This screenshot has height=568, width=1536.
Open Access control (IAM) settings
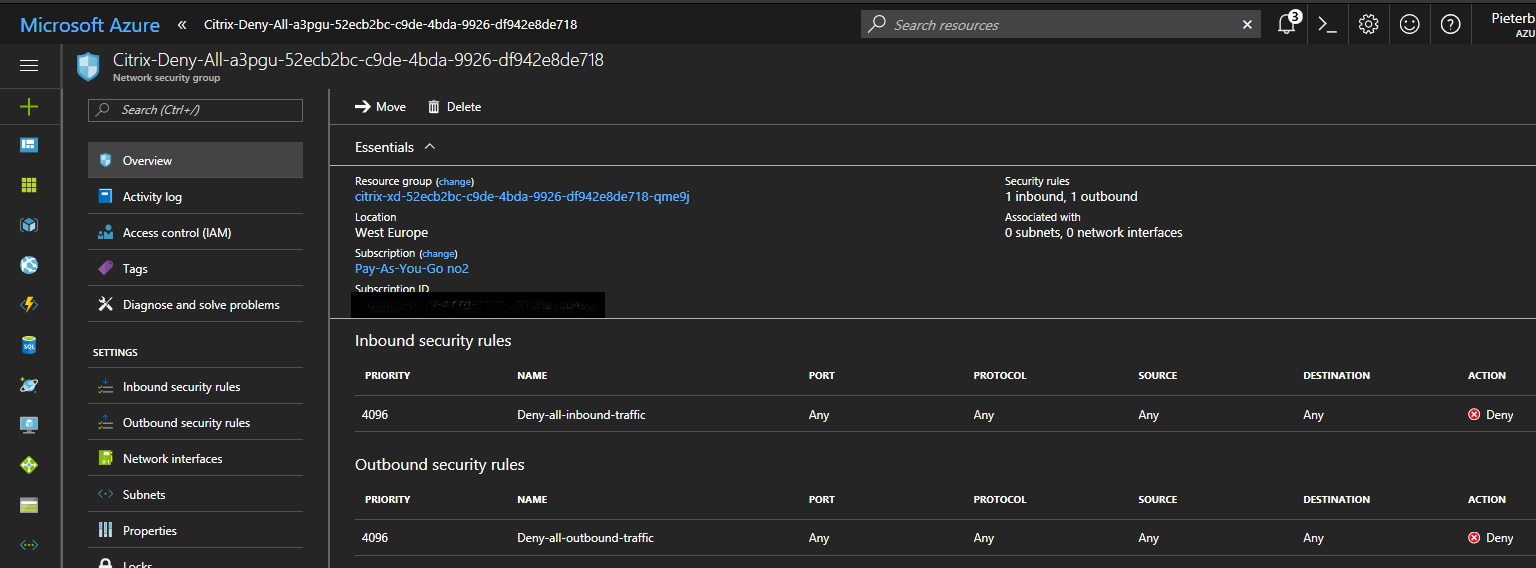(176, 233)
